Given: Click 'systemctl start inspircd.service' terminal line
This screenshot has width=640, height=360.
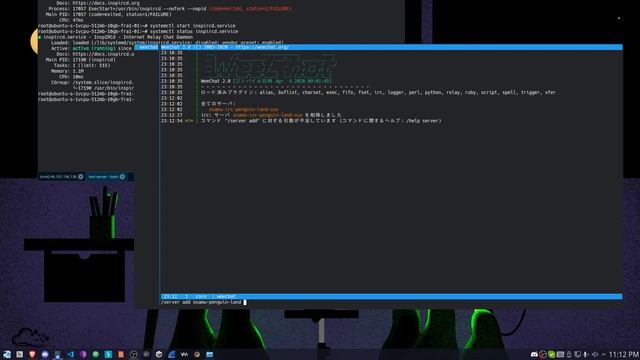Looking at the screenshot, I should pyautogui.click(x=193, y=26).
